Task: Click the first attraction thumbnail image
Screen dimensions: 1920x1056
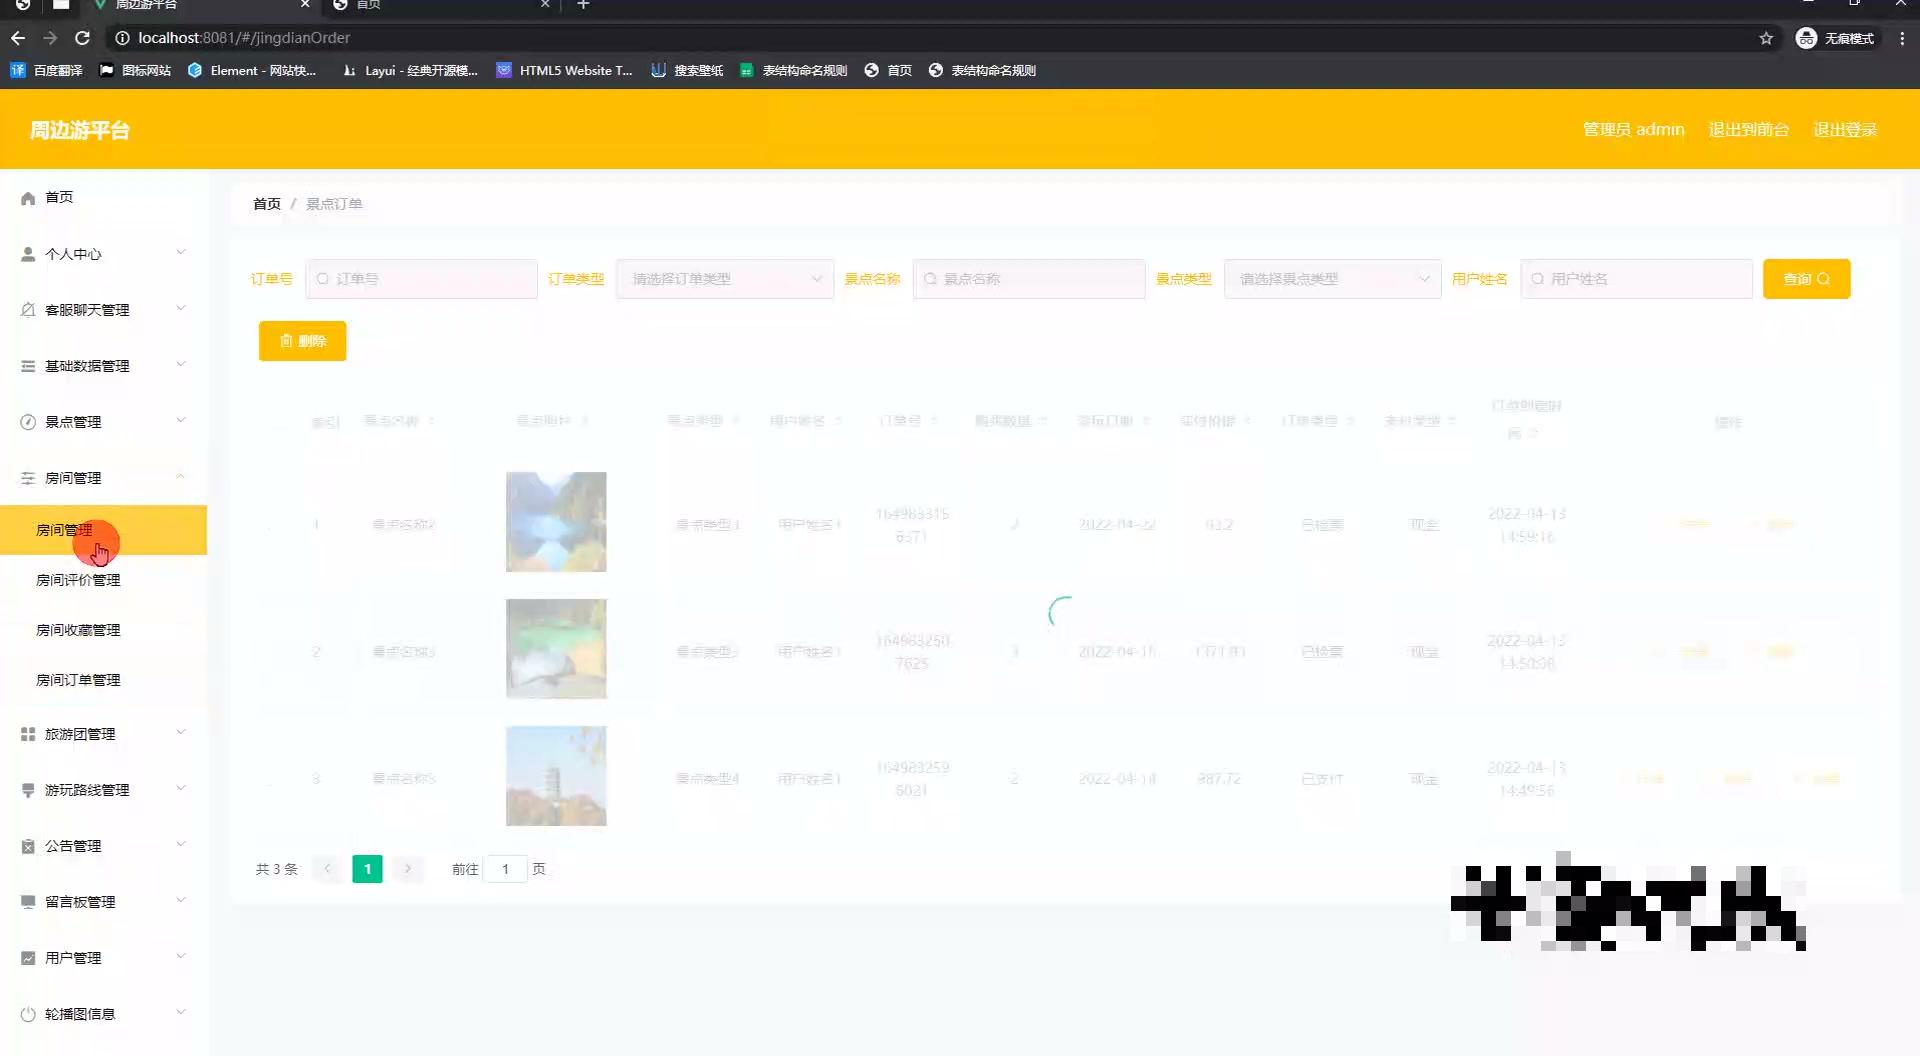Action: (x=556, y=521)
